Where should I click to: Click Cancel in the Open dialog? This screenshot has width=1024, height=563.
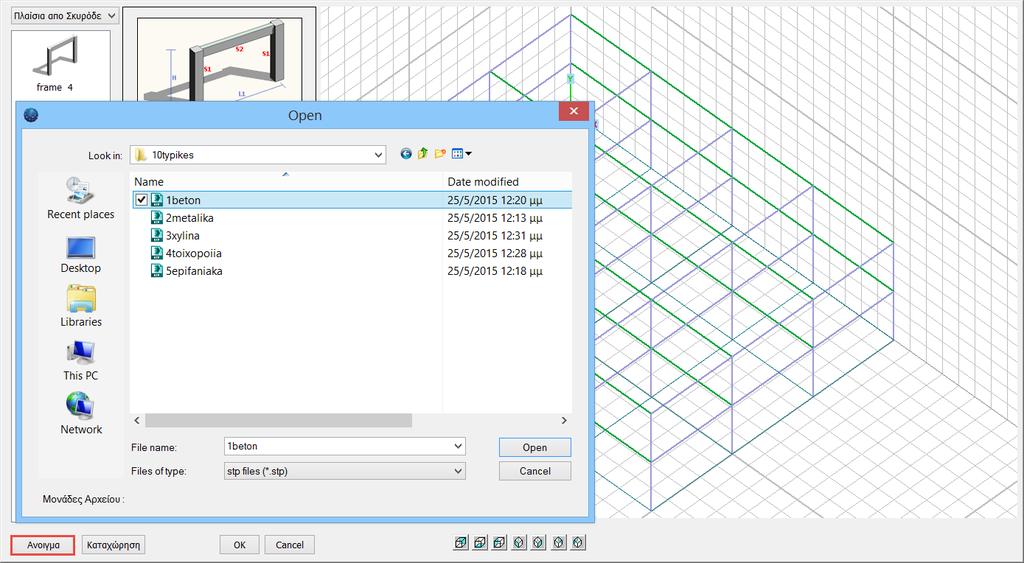point(535,471)
